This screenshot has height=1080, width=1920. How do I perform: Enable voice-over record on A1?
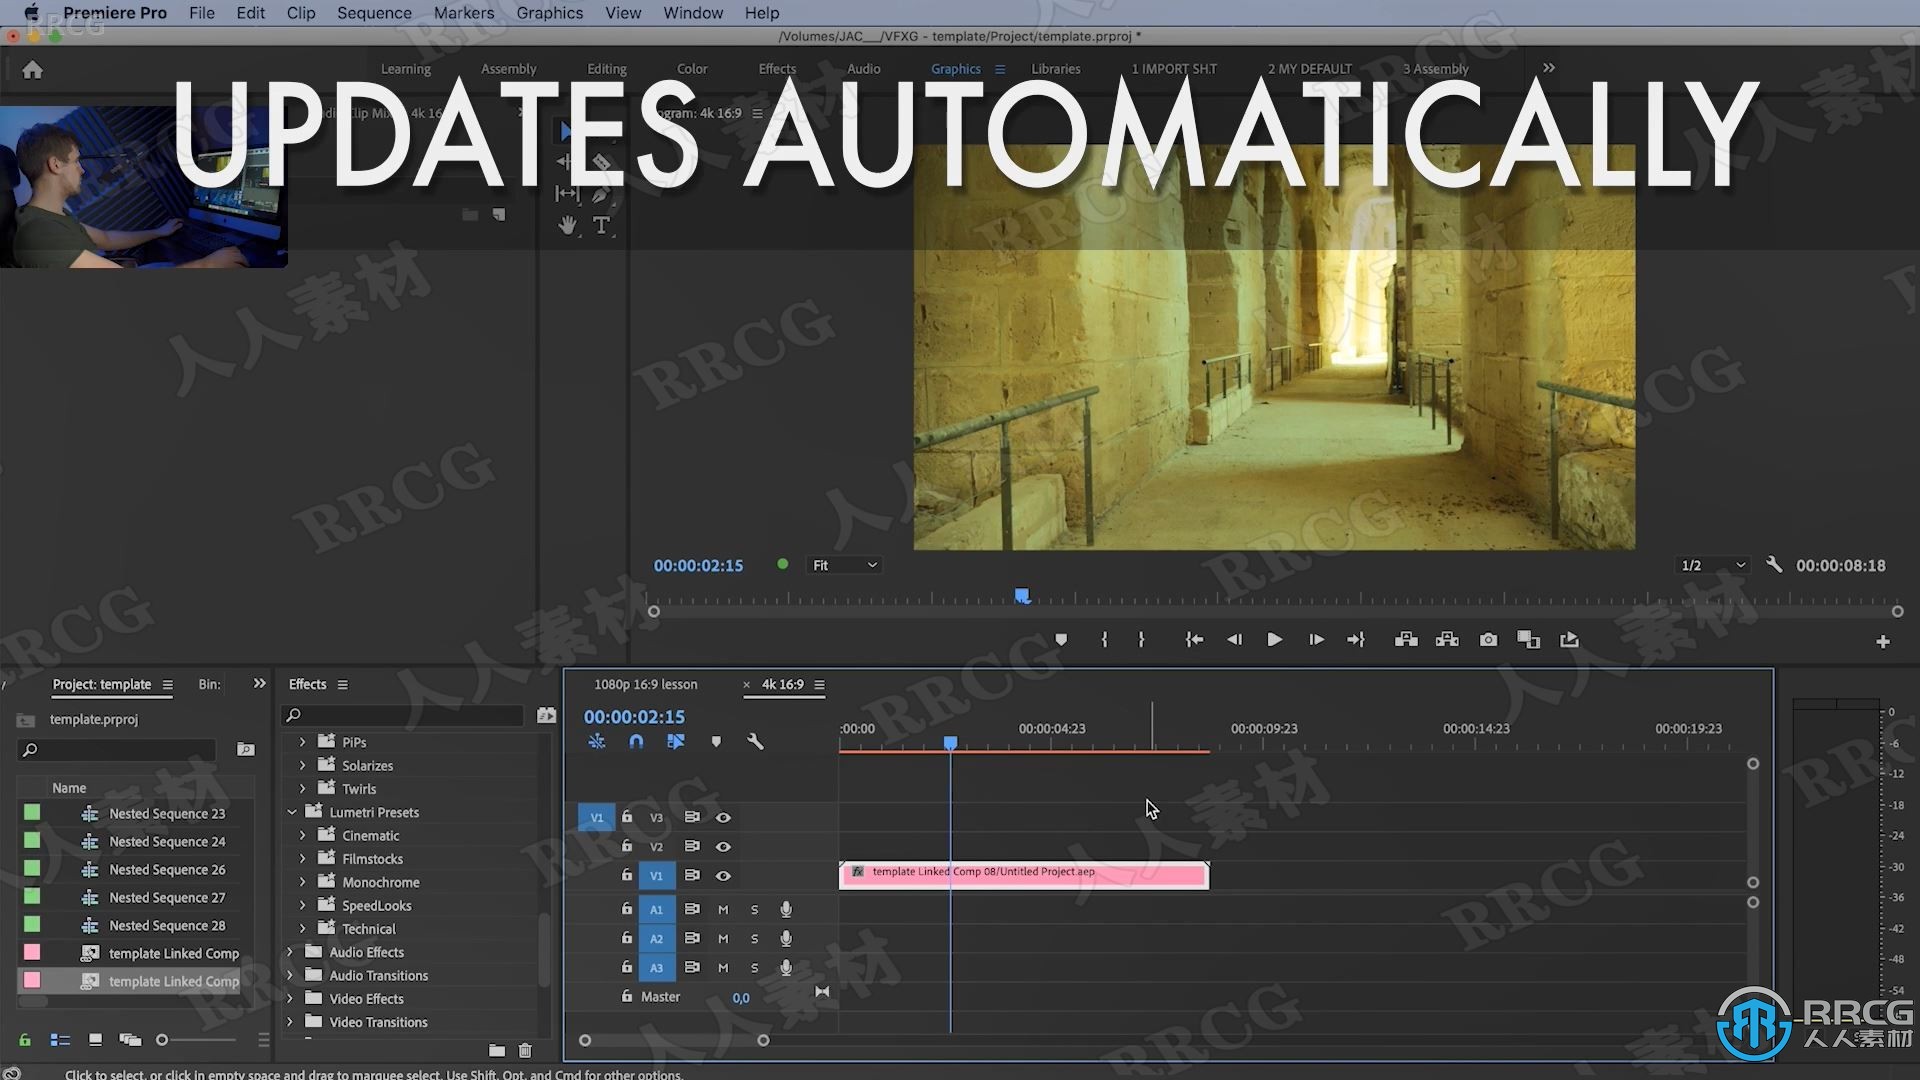click(786, 909)
